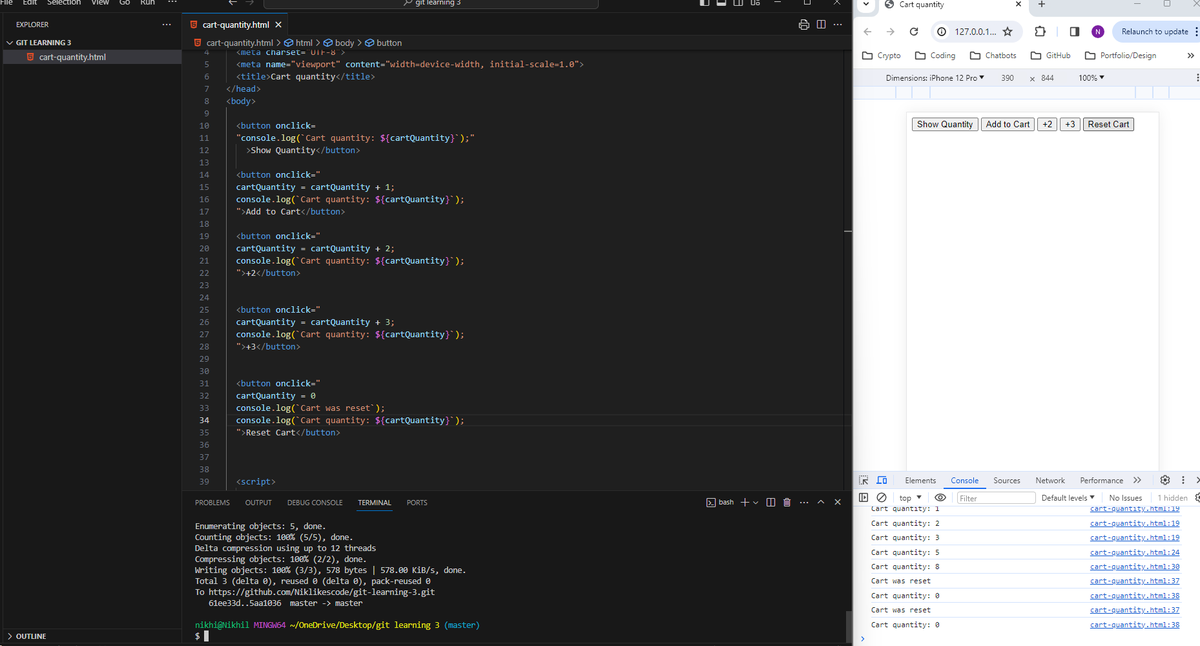Toggle device toolbar in DevTools
Screen dimensions: 1200x646
(882, 481)
